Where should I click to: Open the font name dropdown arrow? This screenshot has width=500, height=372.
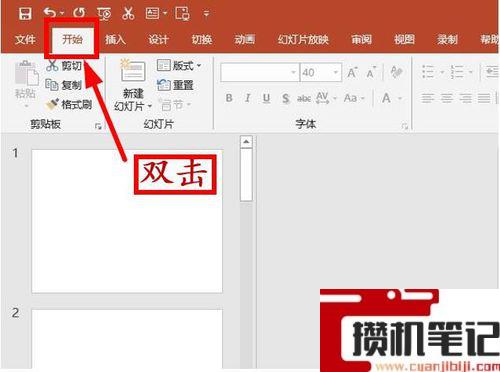(293, 72)
